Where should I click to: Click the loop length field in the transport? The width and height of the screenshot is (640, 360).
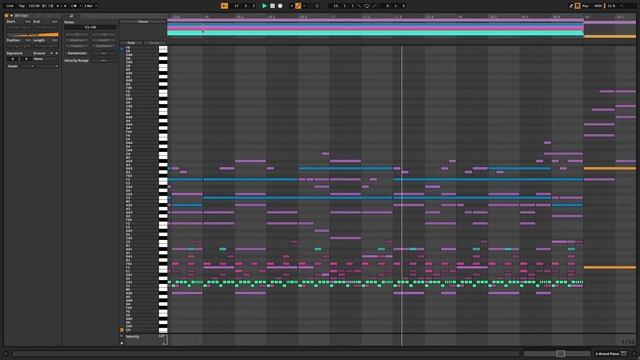pyautogui.click(x=396, y=6)
